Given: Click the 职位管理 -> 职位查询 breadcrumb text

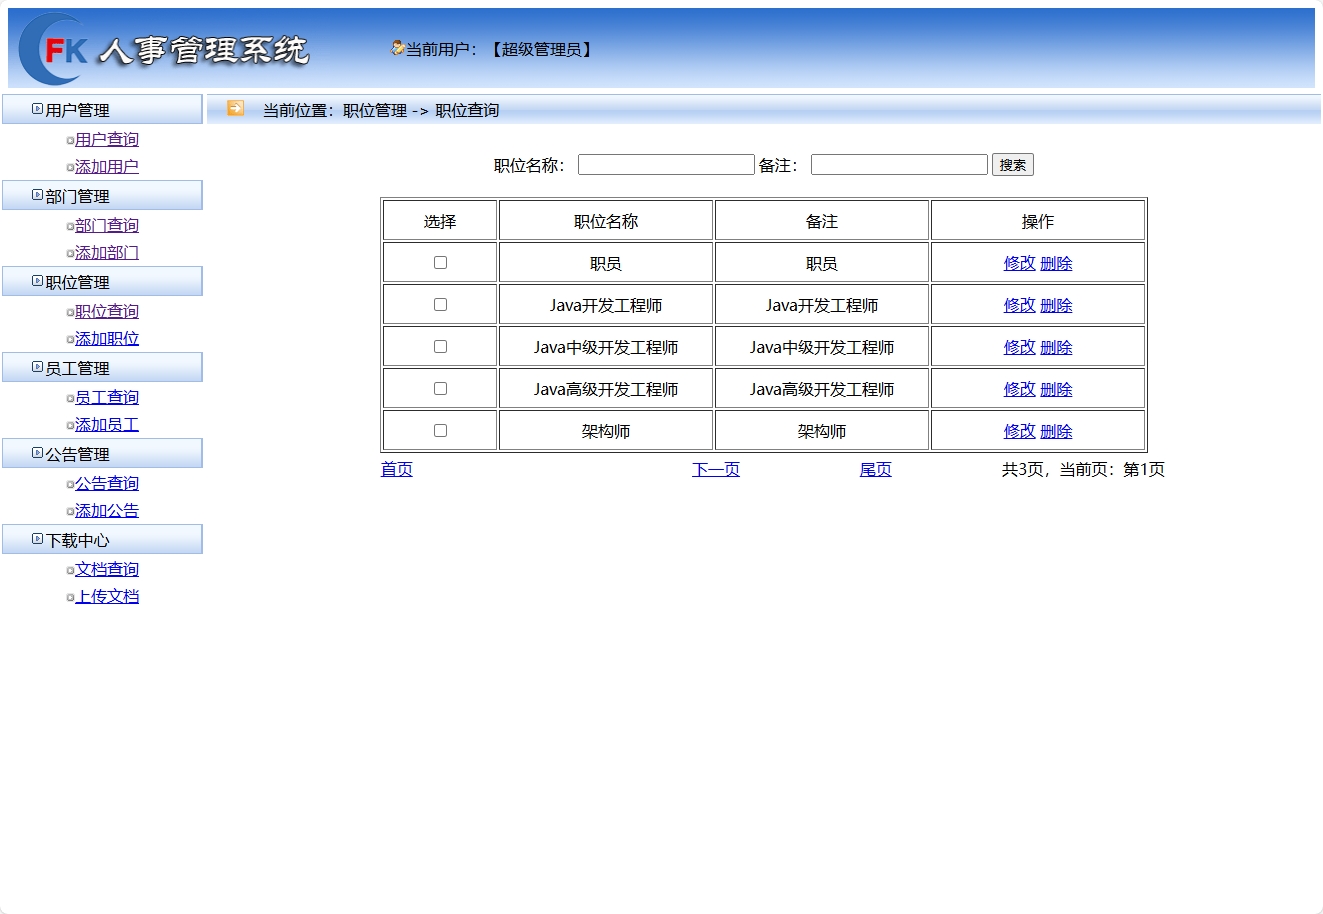Looking at the screenshot, I should (x=421, y=111).
